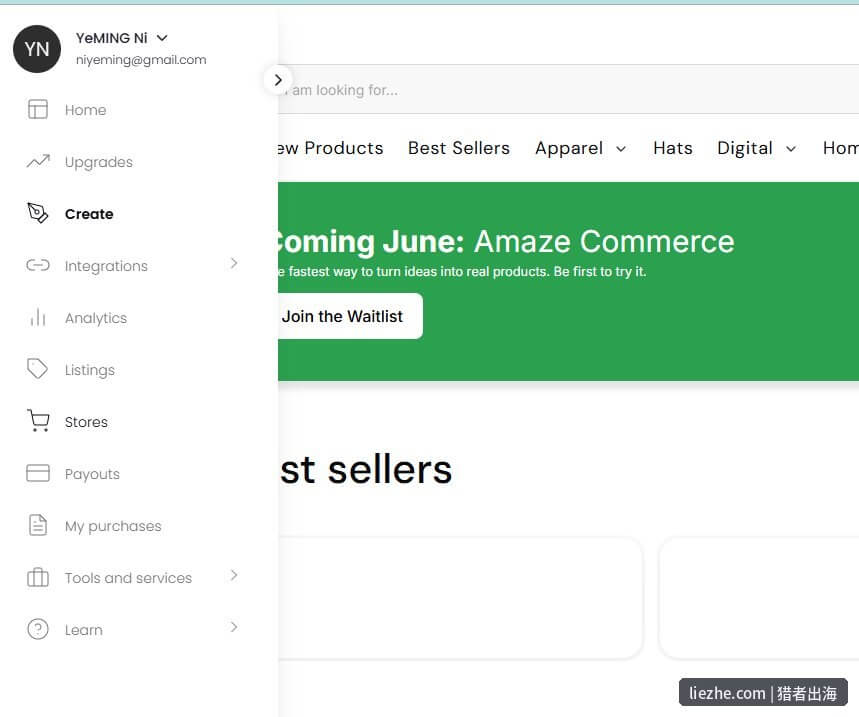Click the Analytics bar chart icon

point(38,317)
